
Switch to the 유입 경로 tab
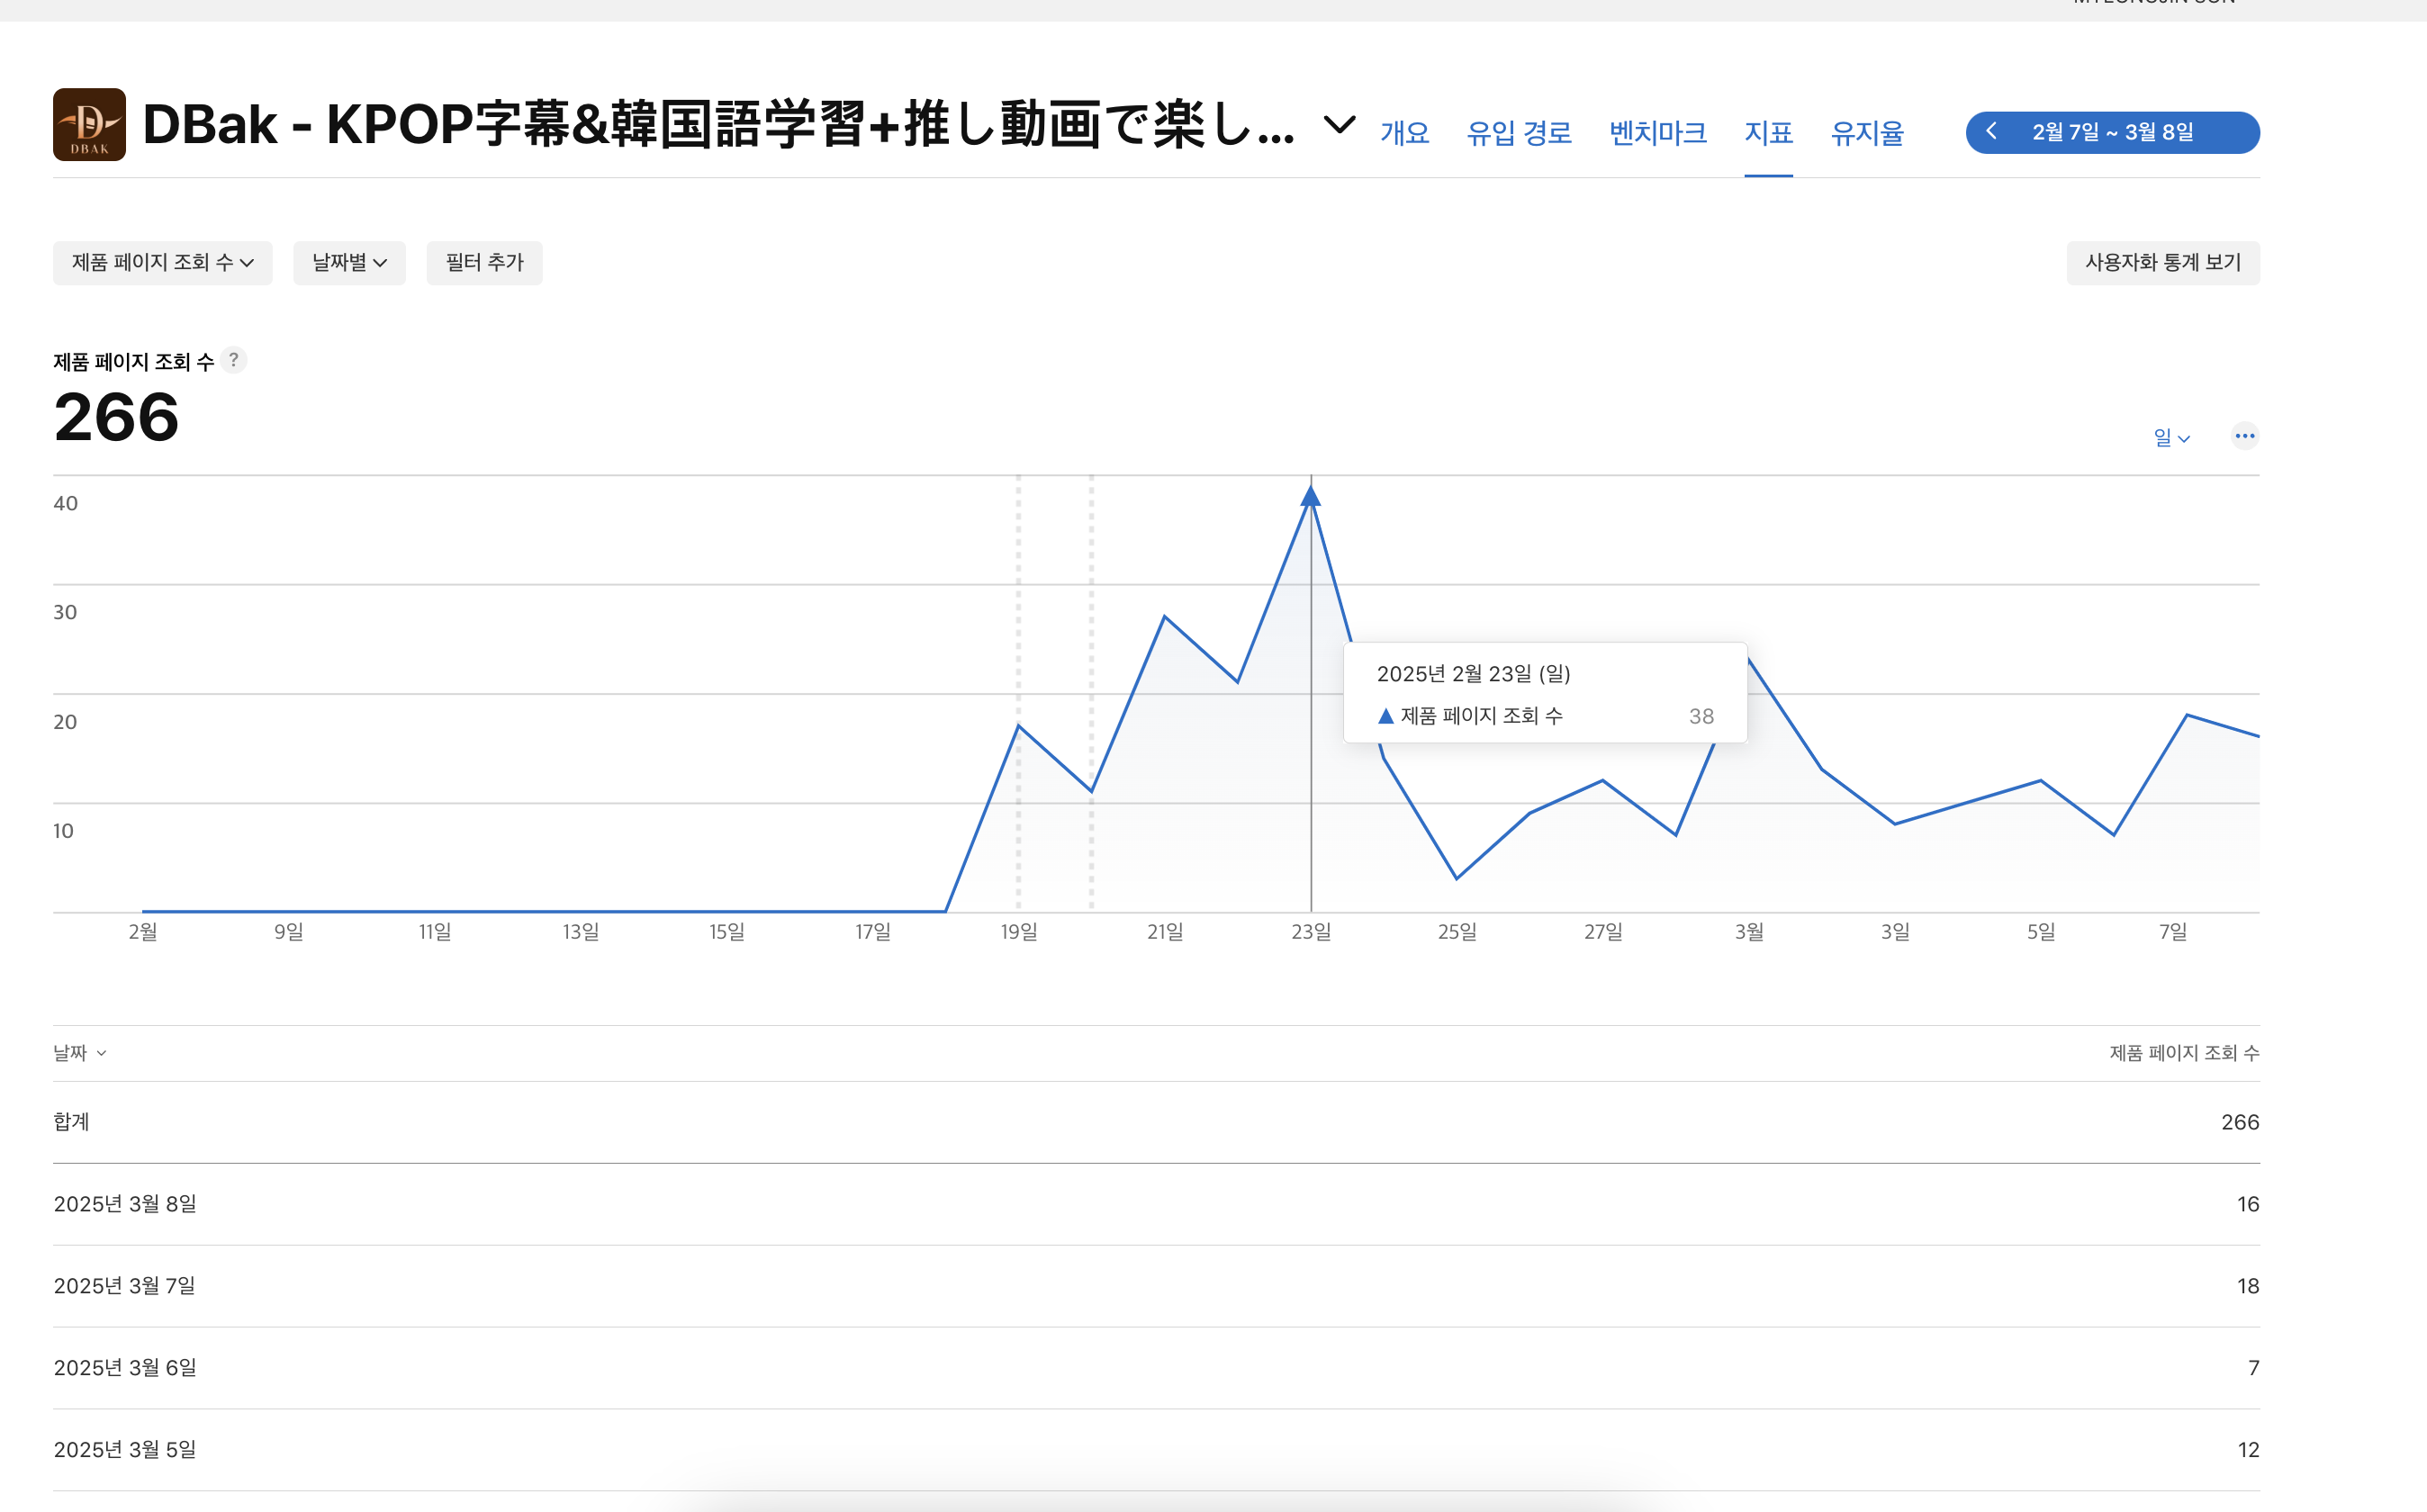[x=1518, y=133]
